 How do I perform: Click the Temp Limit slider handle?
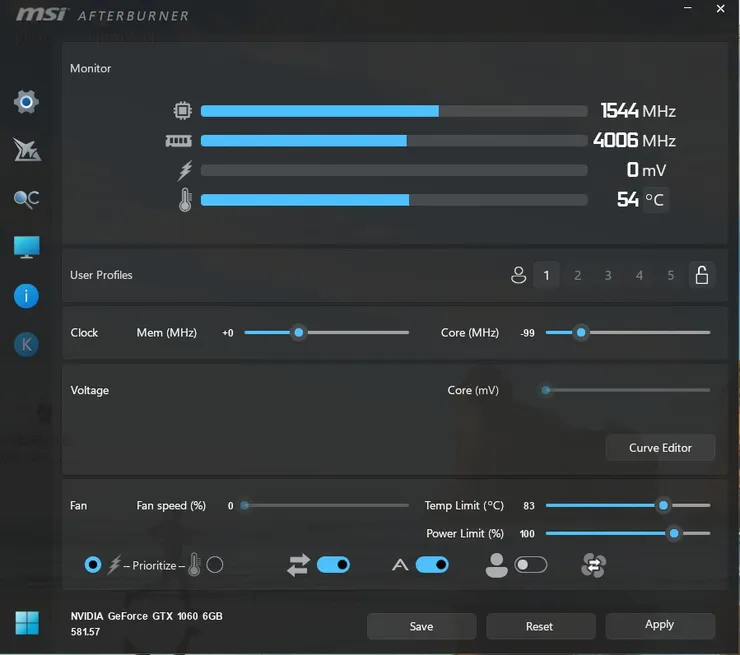664,505
